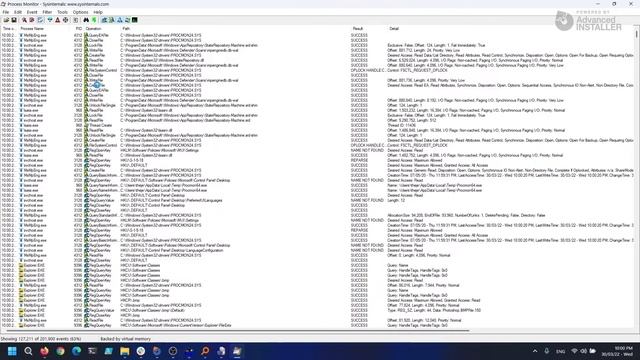The height and width of the screenshot is (360, 640).
Task: Open the Tools menu
Action: coord(62,12)
